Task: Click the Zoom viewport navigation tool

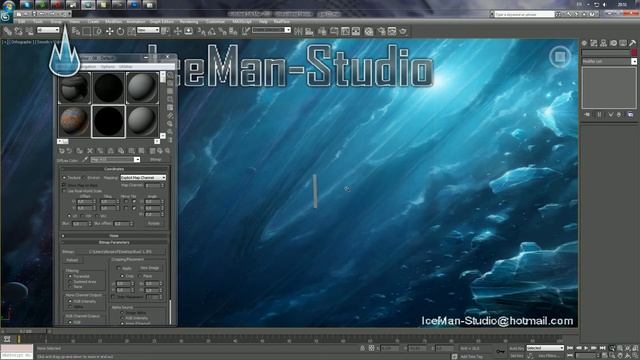Action: 612,348
